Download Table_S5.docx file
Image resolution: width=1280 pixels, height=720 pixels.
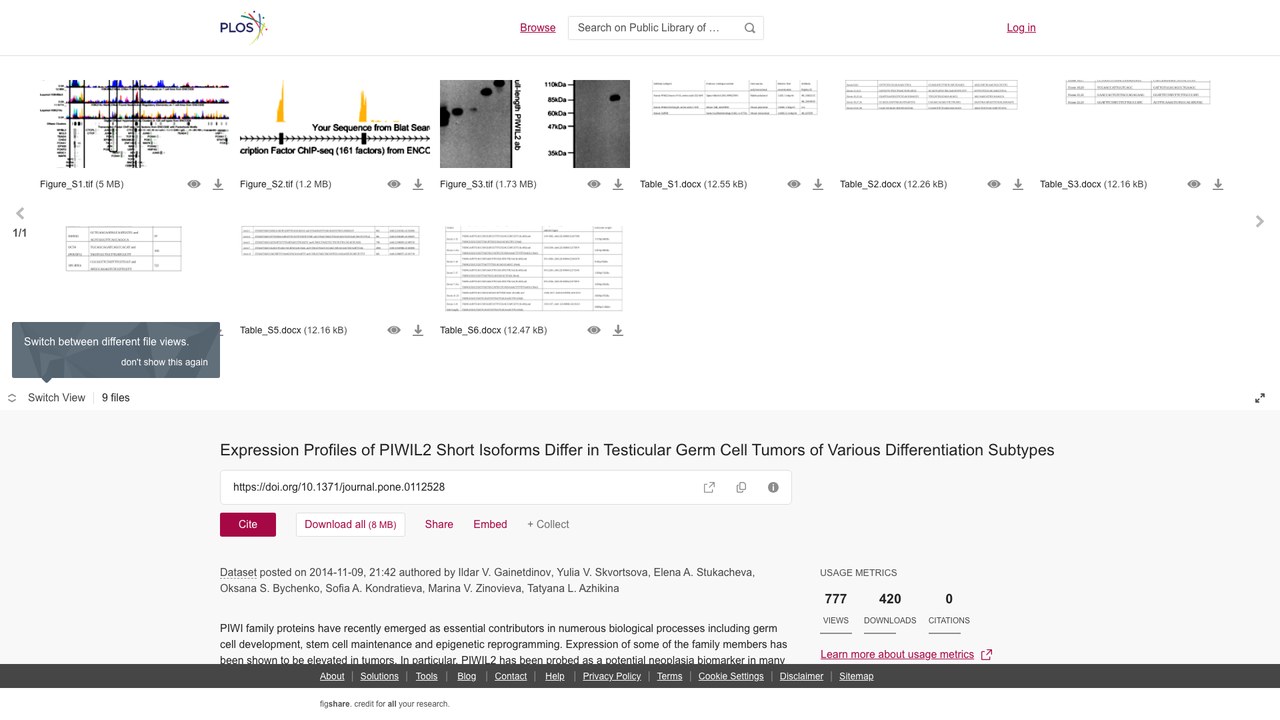click(x=418, y=330)
